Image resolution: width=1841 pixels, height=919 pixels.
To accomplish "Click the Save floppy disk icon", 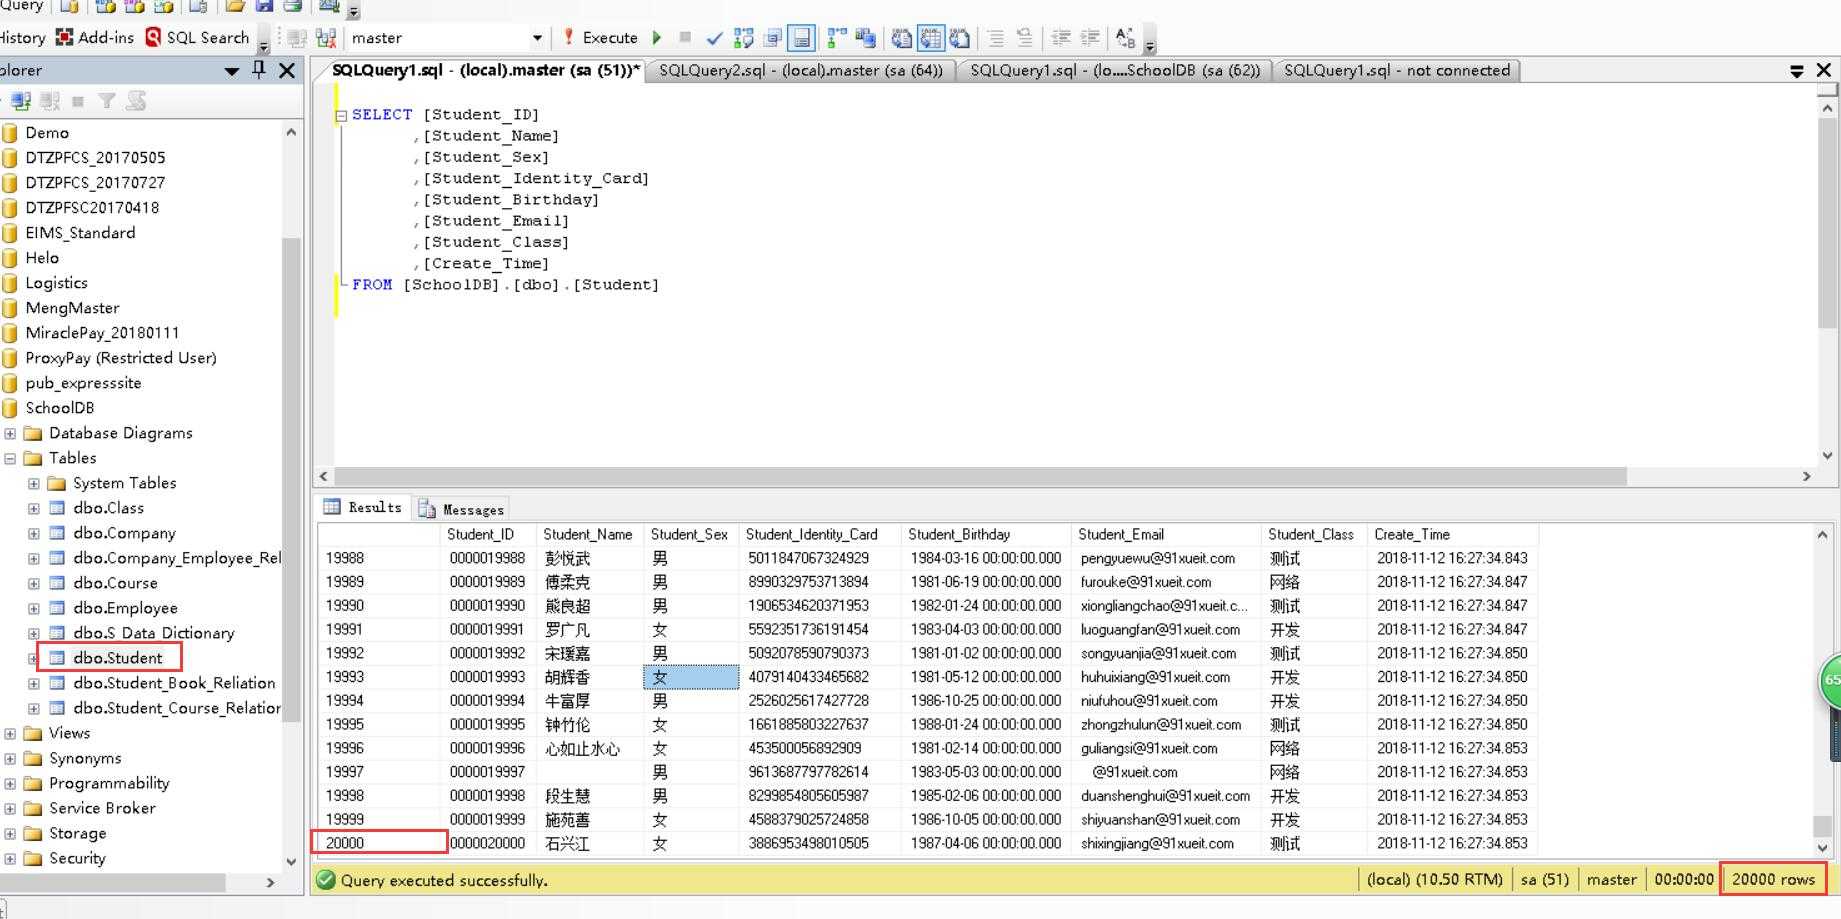I will tap(265, 6).
